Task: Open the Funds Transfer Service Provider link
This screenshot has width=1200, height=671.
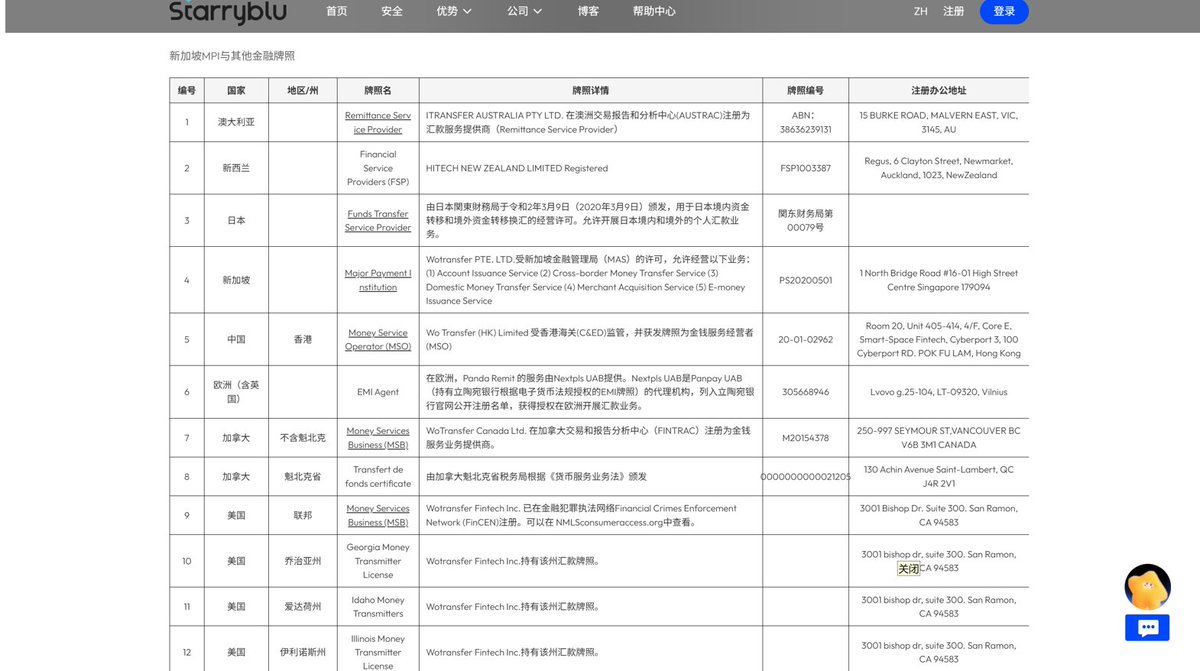Action: [378, 220]
